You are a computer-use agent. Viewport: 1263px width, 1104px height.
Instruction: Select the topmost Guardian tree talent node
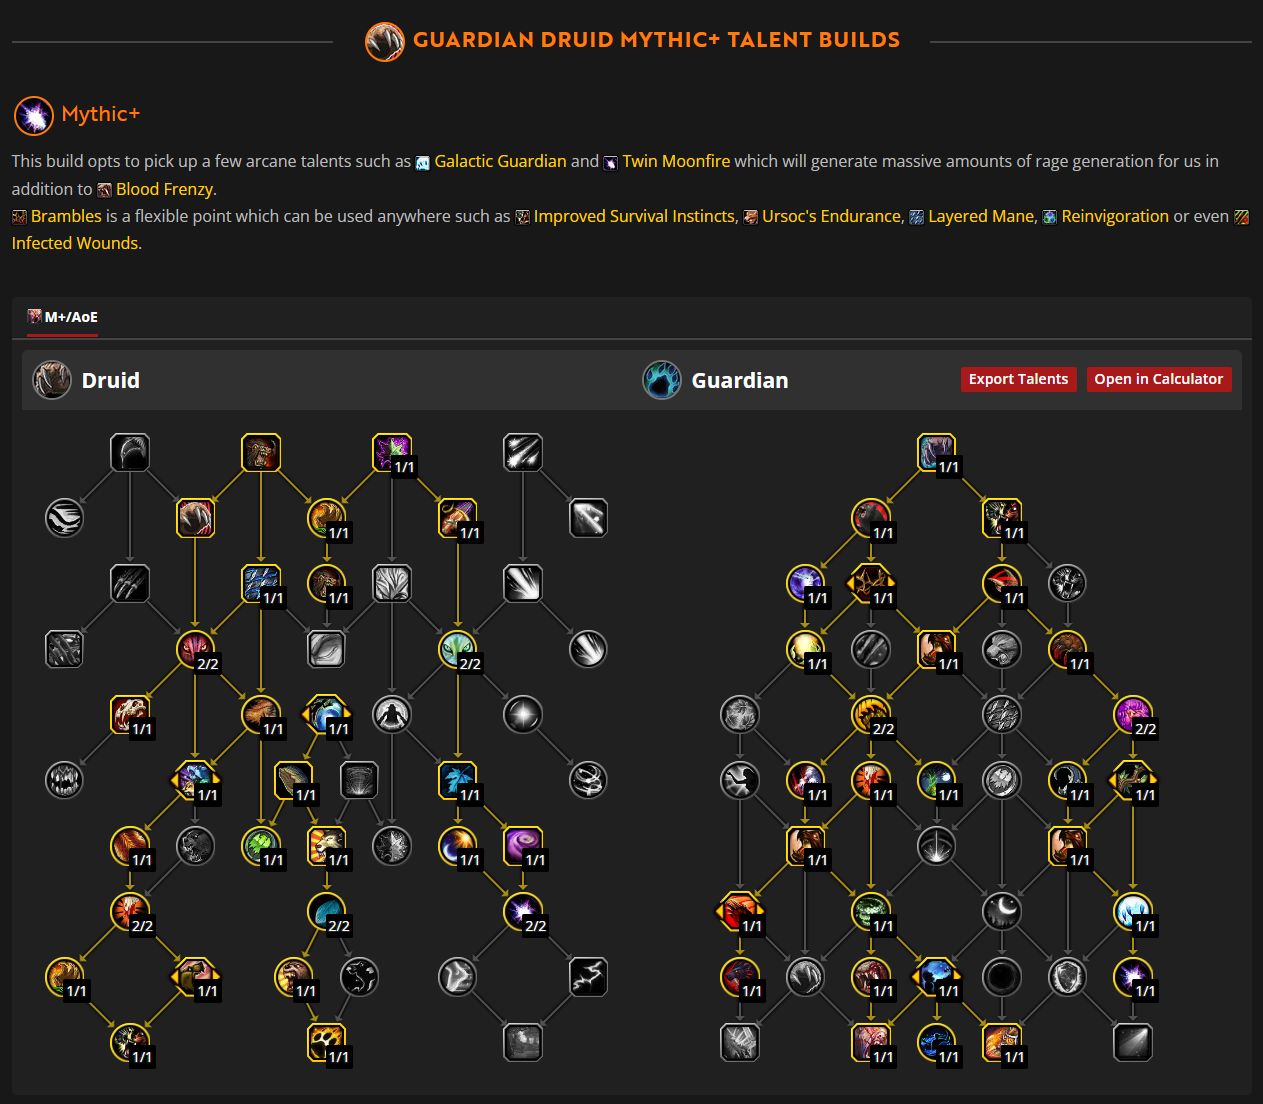click(x=936, y=452)
